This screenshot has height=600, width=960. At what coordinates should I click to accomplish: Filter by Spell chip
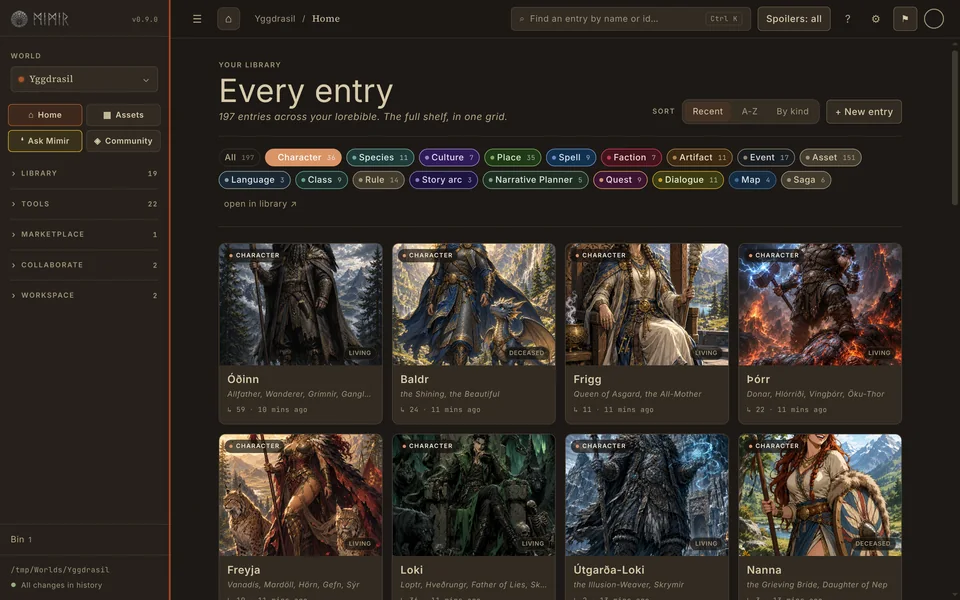coord(571,157)
